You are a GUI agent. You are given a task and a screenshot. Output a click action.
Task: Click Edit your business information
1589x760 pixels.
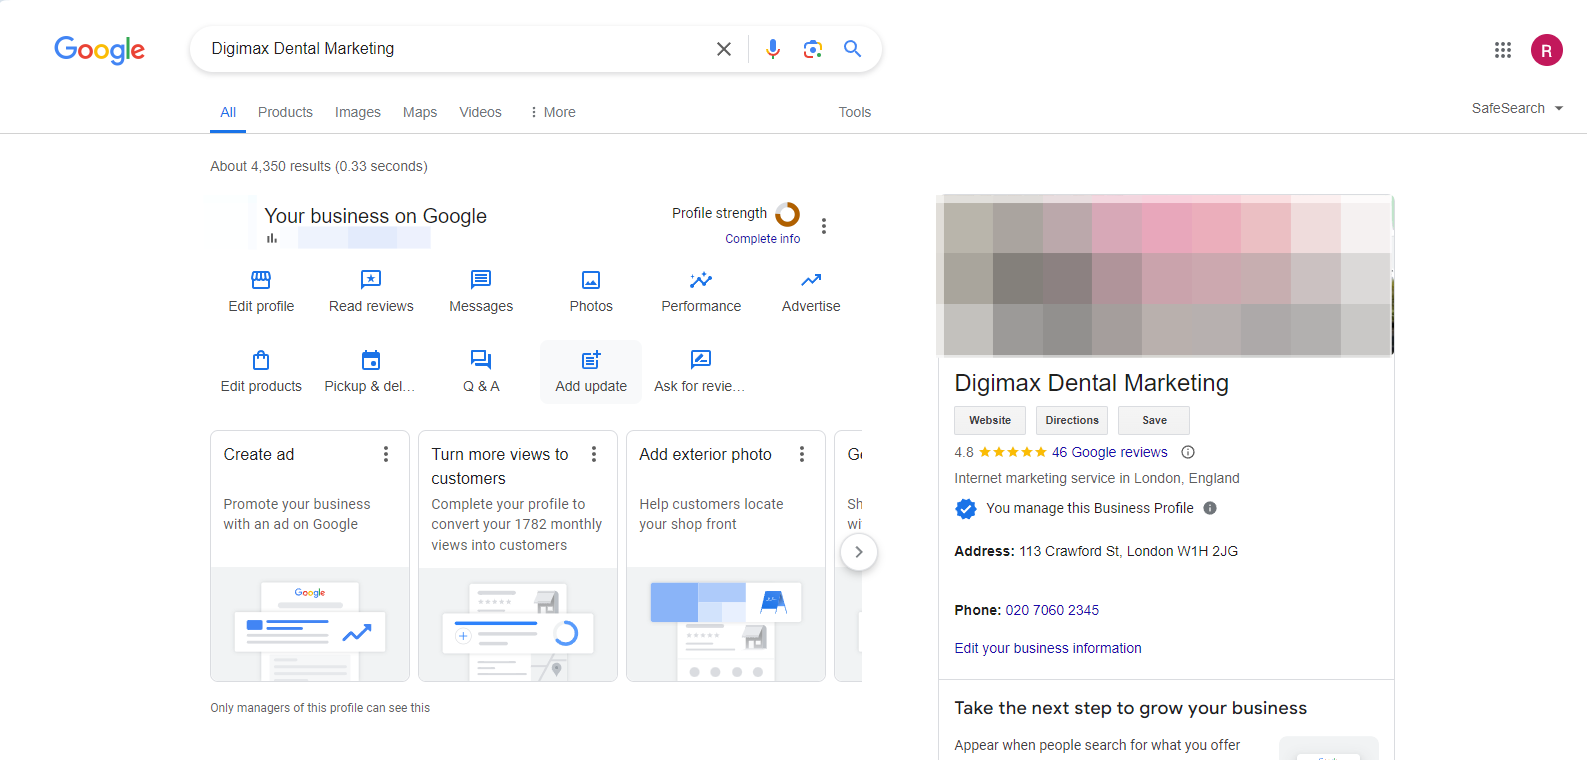click(1048, 648)
